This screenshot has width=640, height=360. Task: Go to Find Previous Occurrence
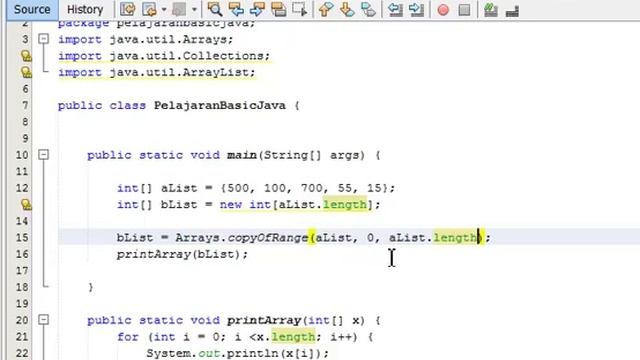236,9
